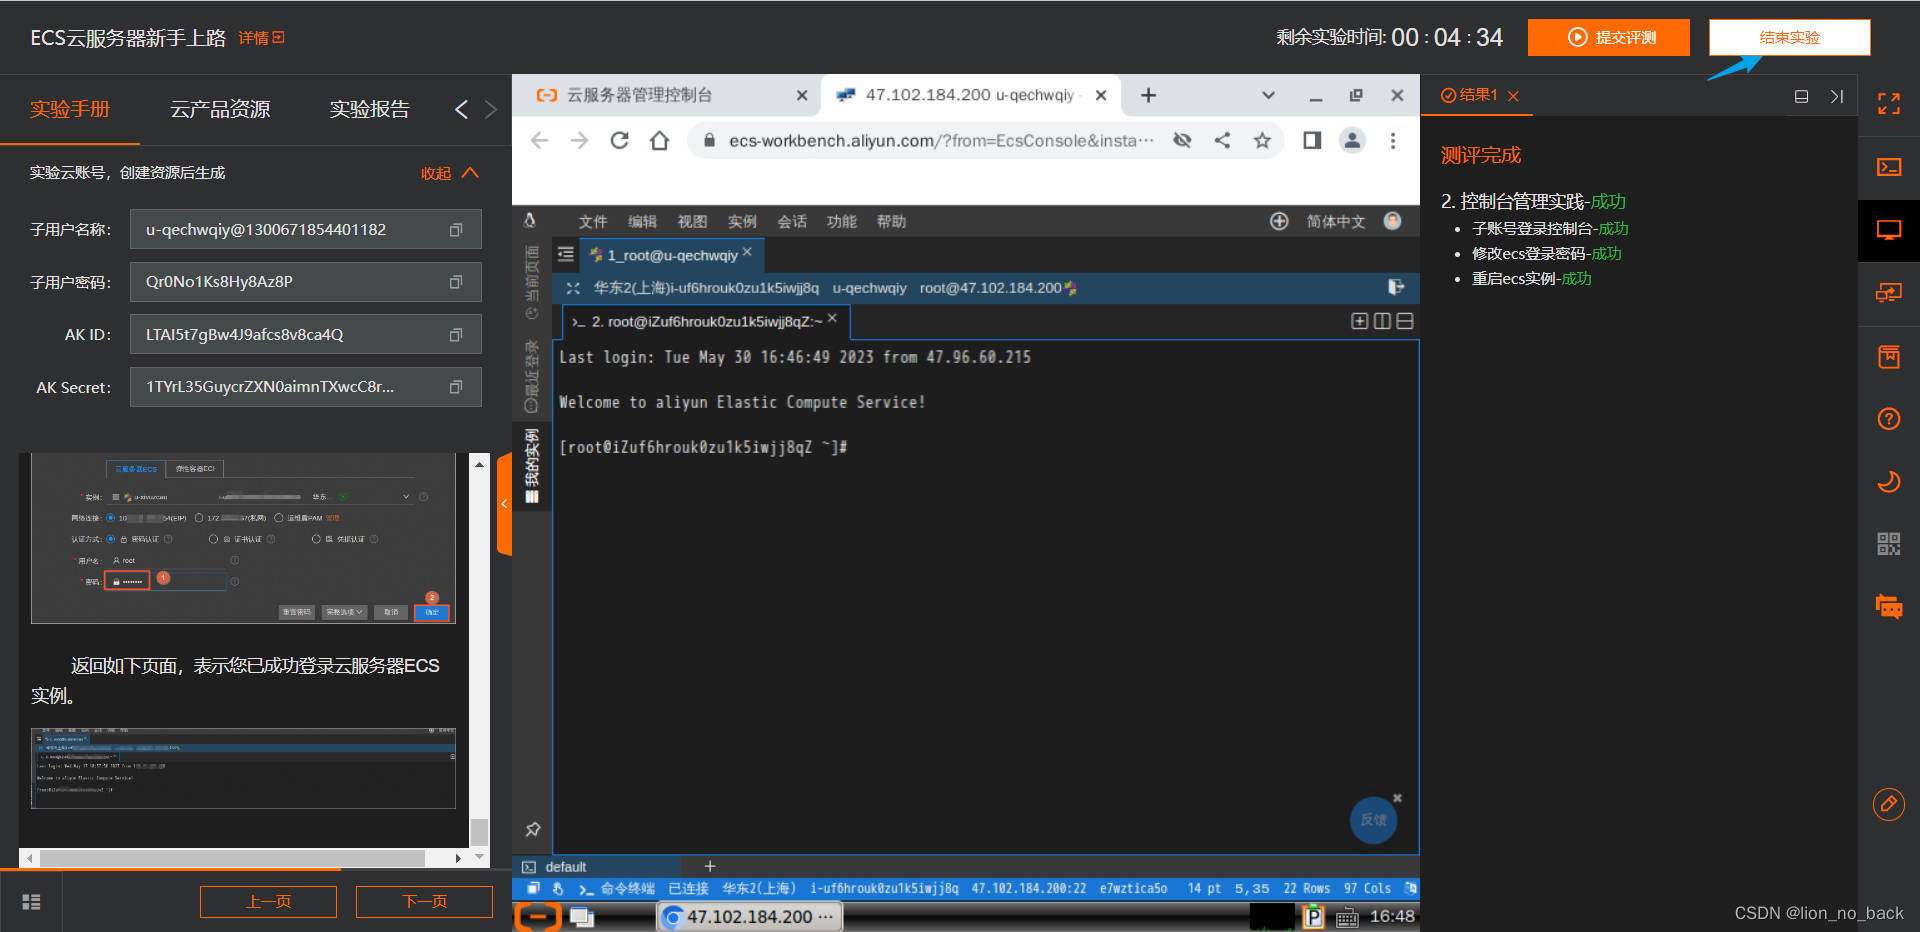
Task: Copy the sub-user name field value
Action: click(x=456, y=230)
